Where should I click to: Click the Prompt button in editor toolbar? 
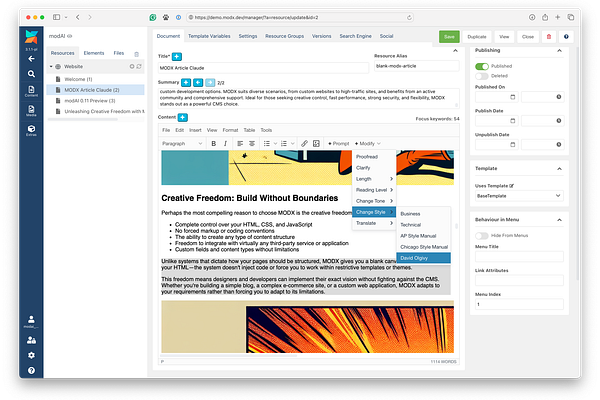pos(339,144)
